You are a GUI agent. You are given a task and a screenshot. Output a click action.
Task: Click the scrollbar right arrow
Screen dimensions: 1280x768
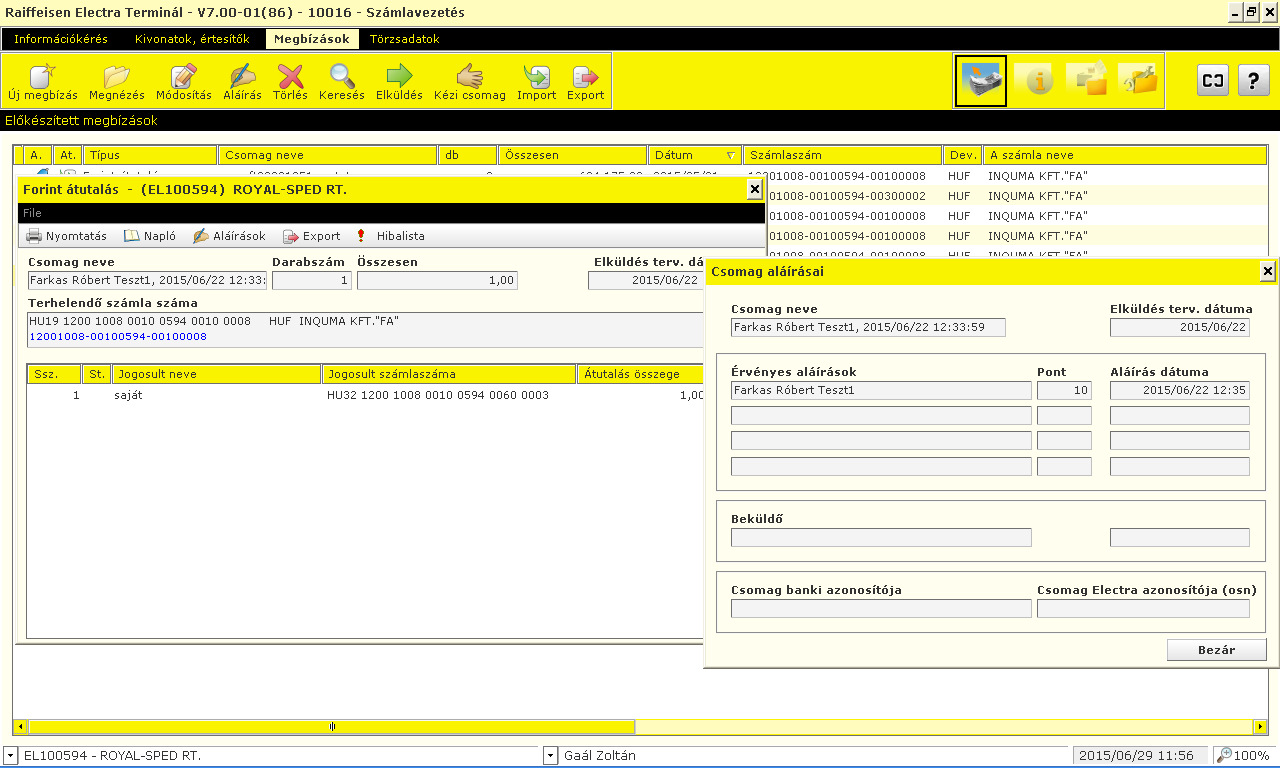(x=1261, y=727)
